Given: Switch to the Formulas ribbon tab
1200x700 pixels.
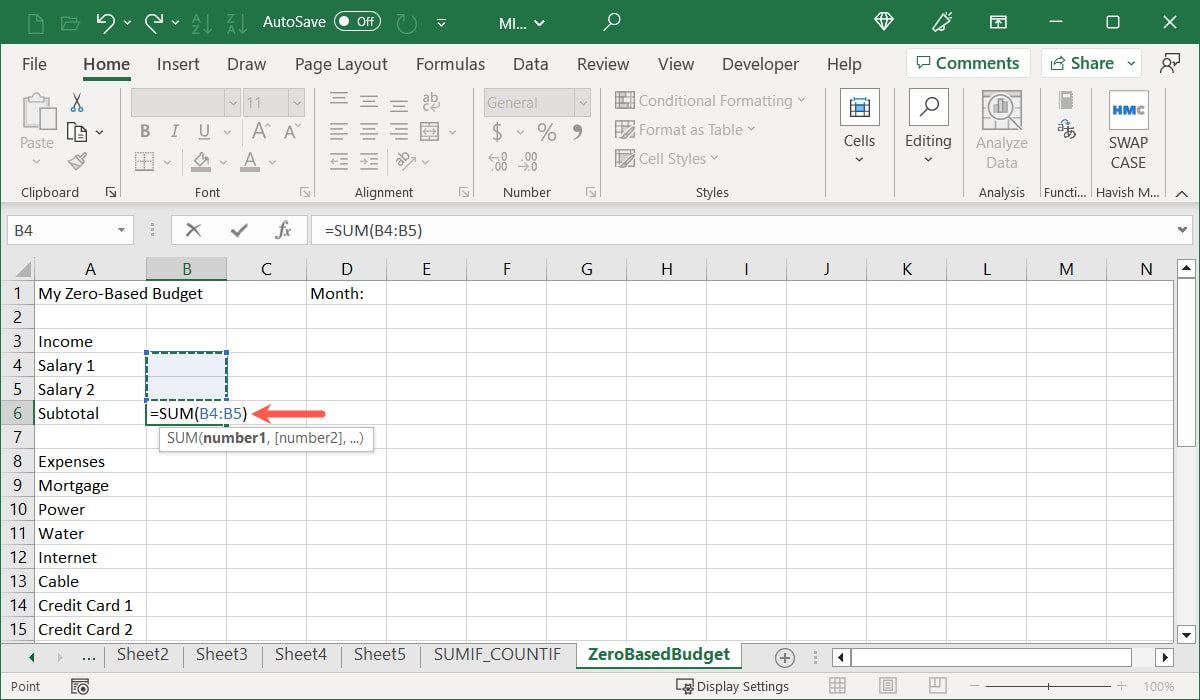Looking at the screenshot, I should [450, 63].
